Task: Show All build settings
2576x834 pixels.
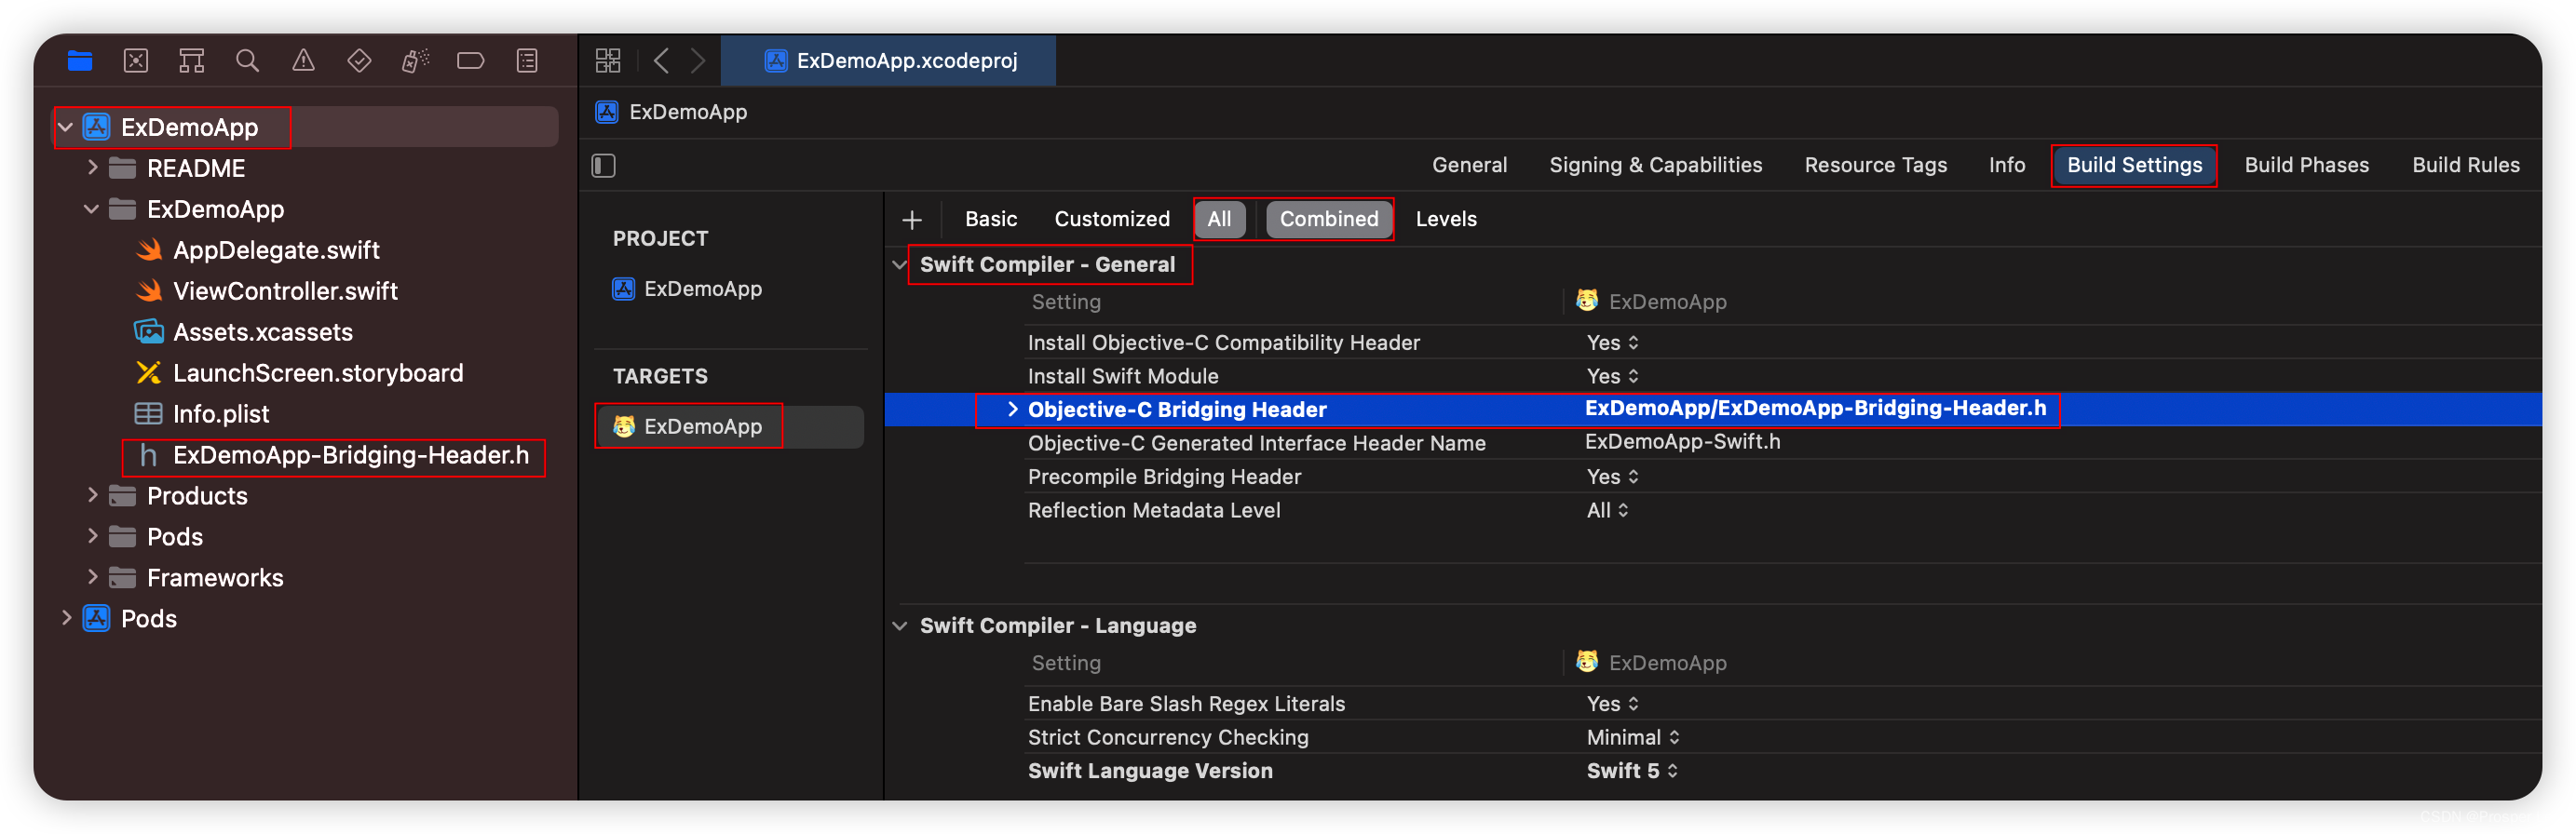Action: (1219, 219)
